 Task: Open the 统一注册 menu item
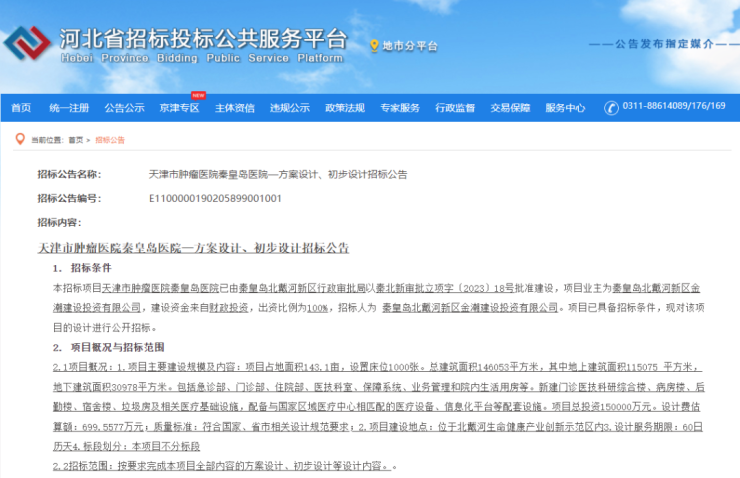pos(69,108)
